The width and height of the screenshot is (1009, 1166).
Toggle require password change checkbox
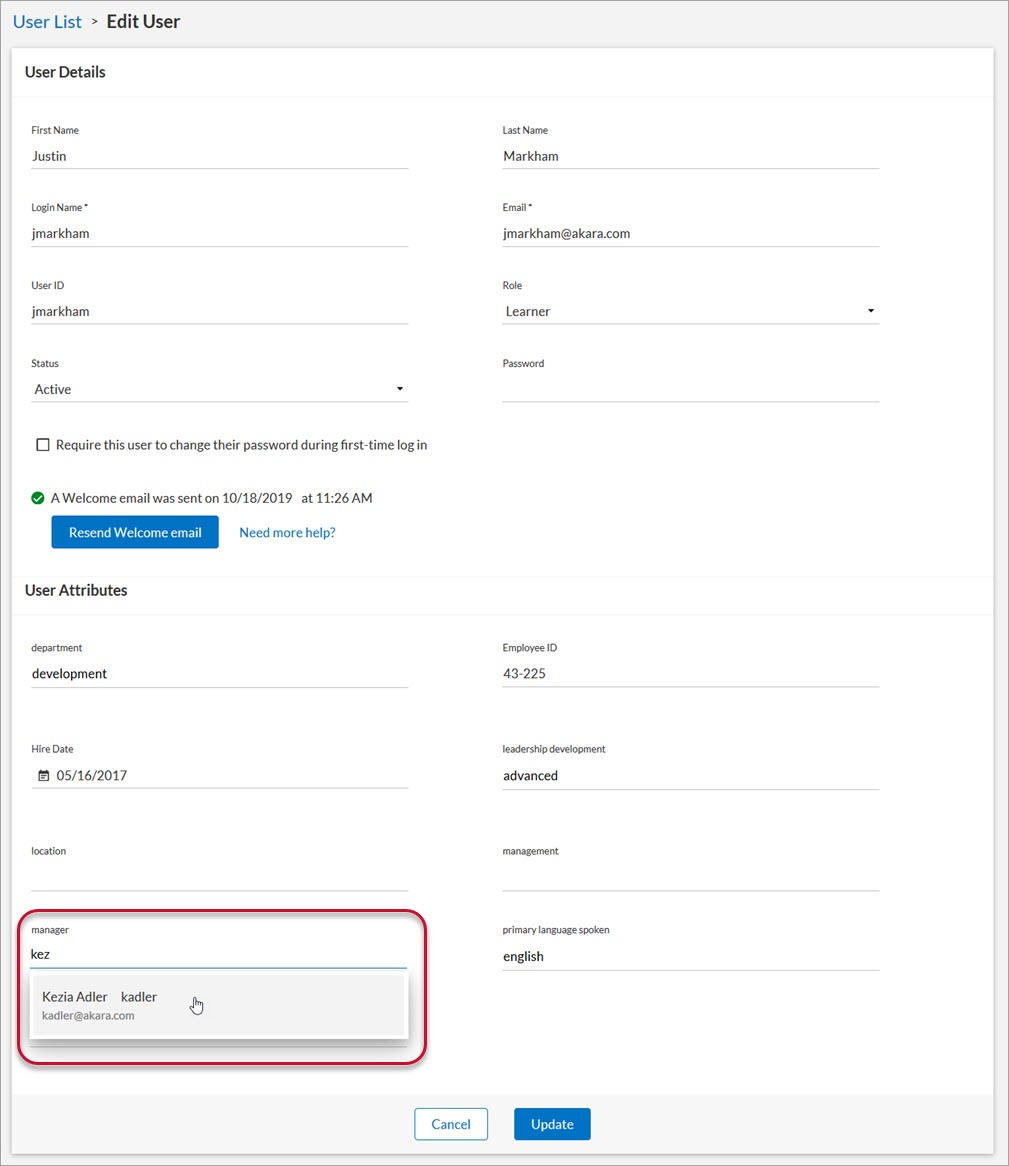43,445
